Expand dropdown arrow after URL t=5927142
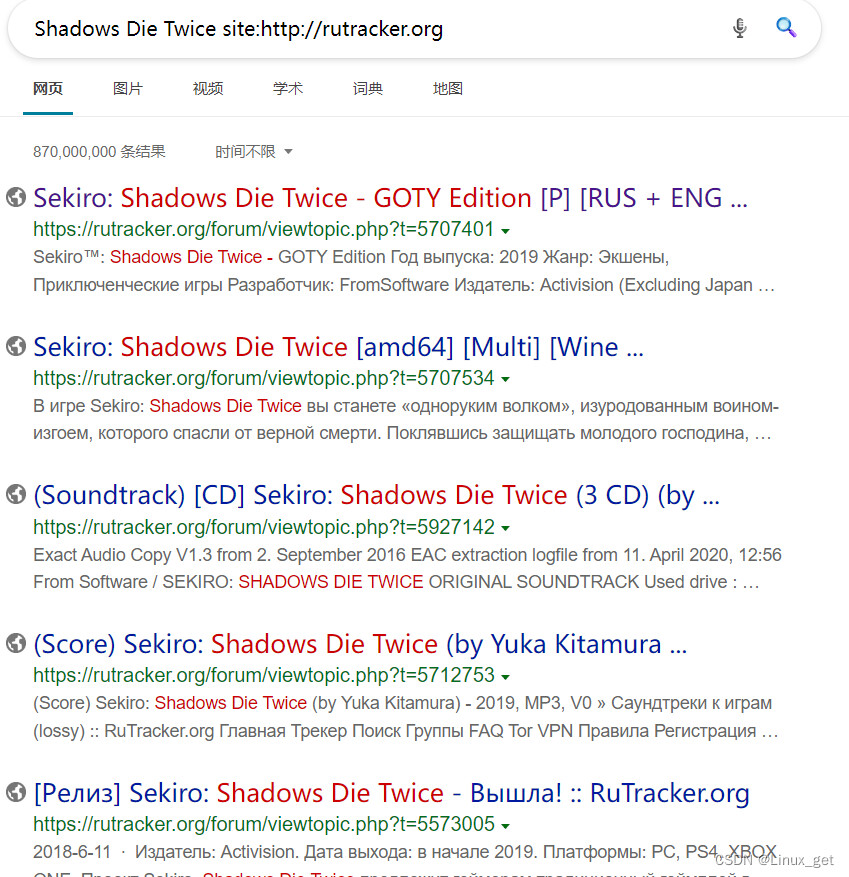The height and width of the screenshot is (877, 849). pos(505,528)
